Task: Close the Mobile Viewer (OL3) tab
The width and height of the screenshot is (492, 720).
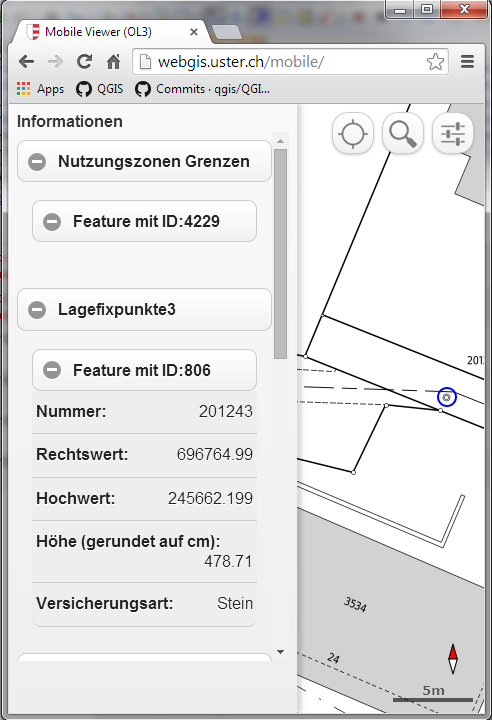Action: tap(194, 32)
